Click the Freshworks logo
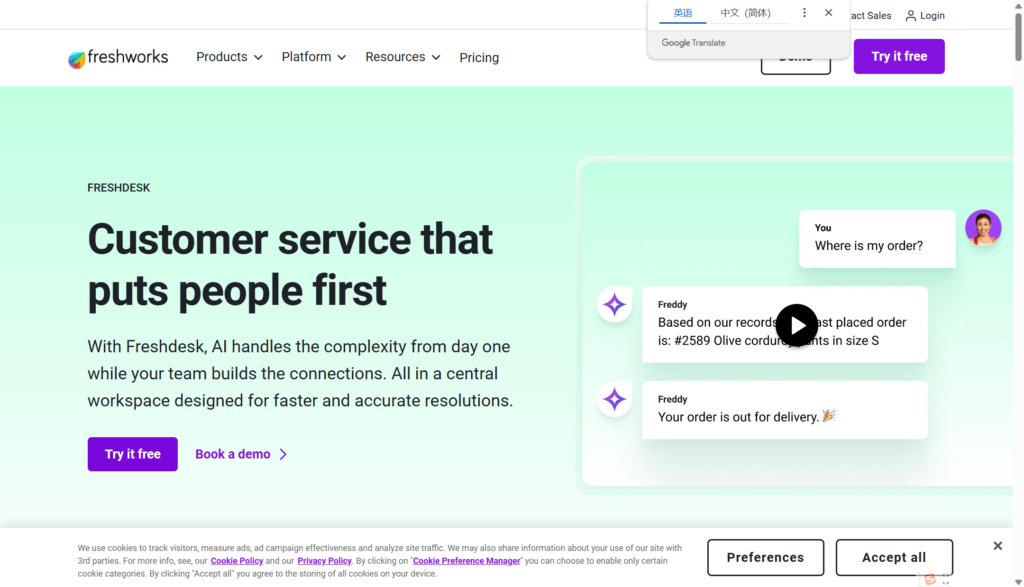 [x=118, y=58]
